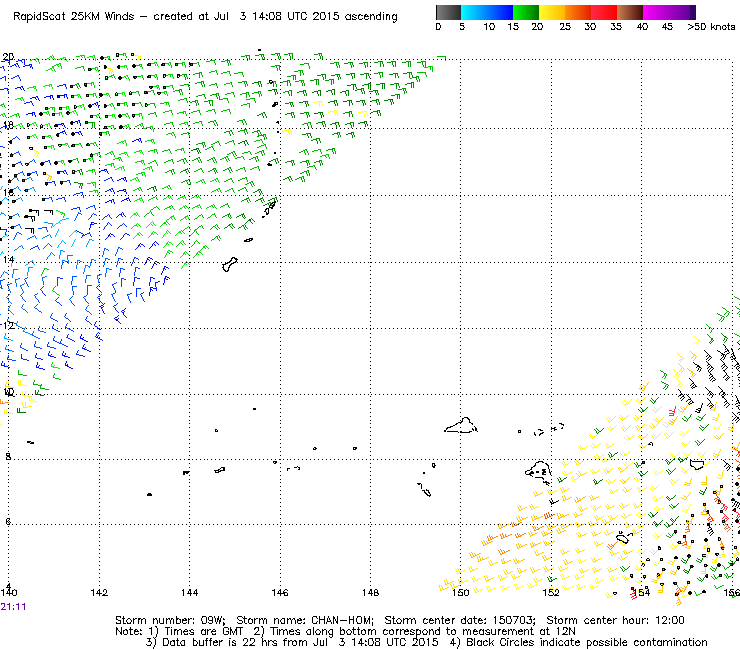Click the longitude label 142
Screen dimensions: 740x650
pyautogui.click(x=99, y=592)
